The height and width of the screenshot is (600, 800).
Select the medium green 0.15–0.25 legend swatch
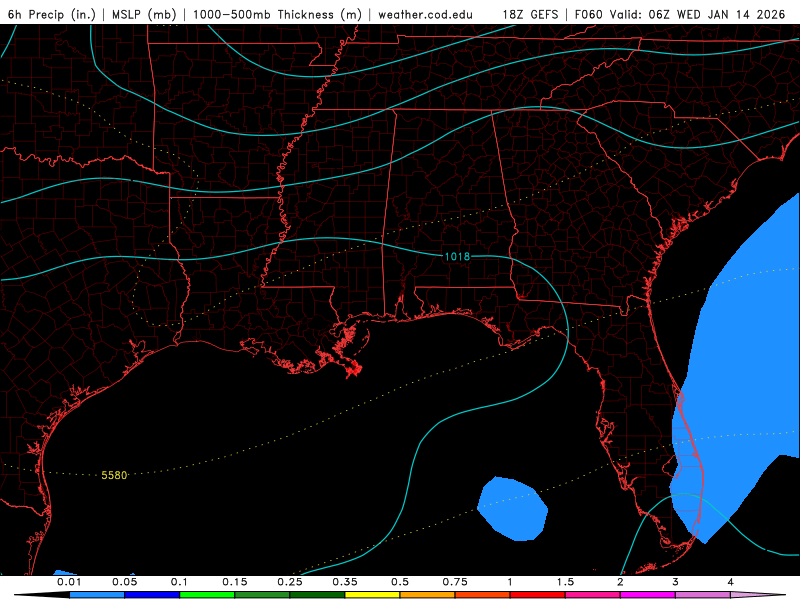click(x=262, y=595)
